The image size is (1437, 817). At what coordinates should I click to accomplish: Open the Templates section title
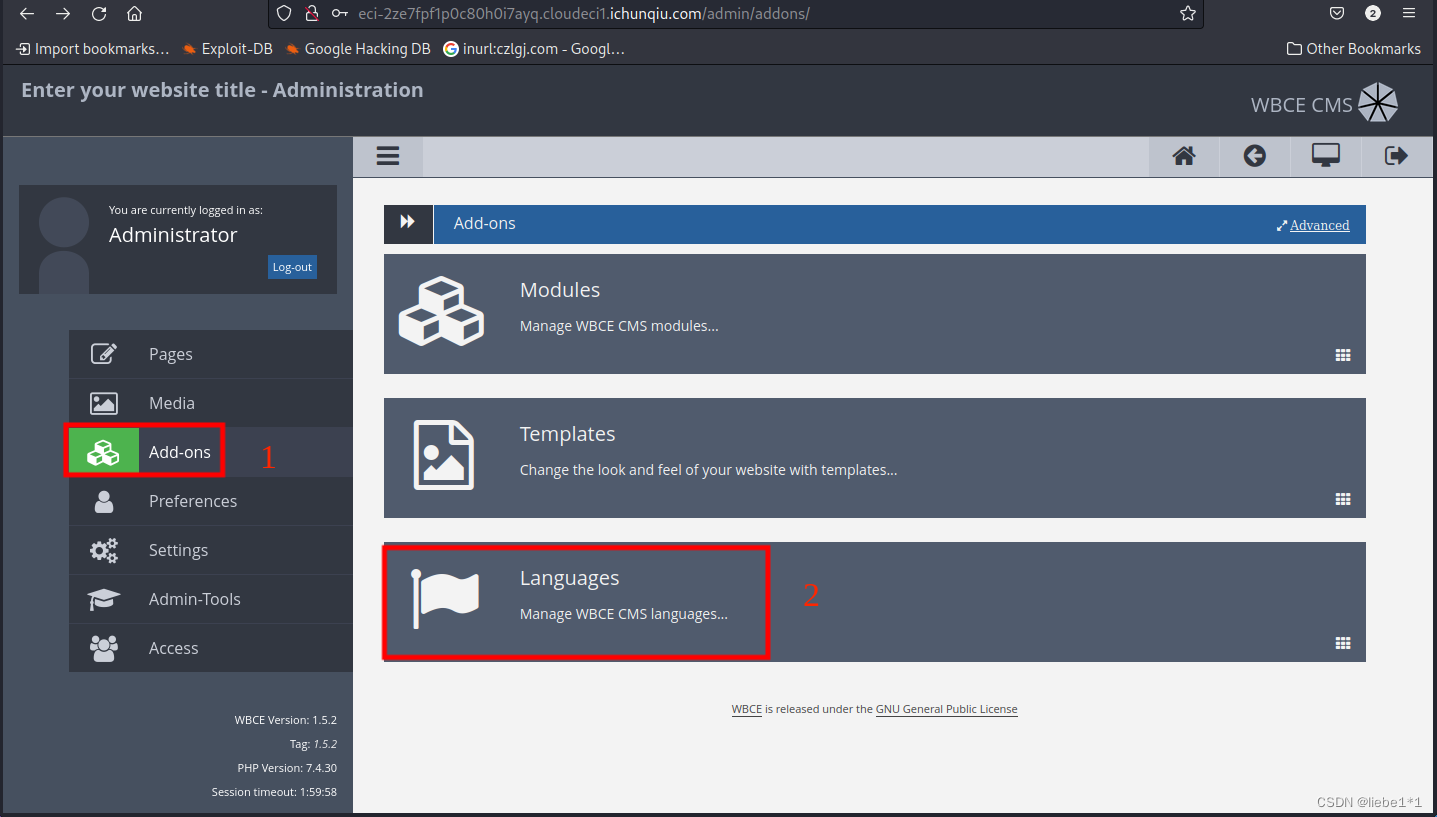coord(567,434)
